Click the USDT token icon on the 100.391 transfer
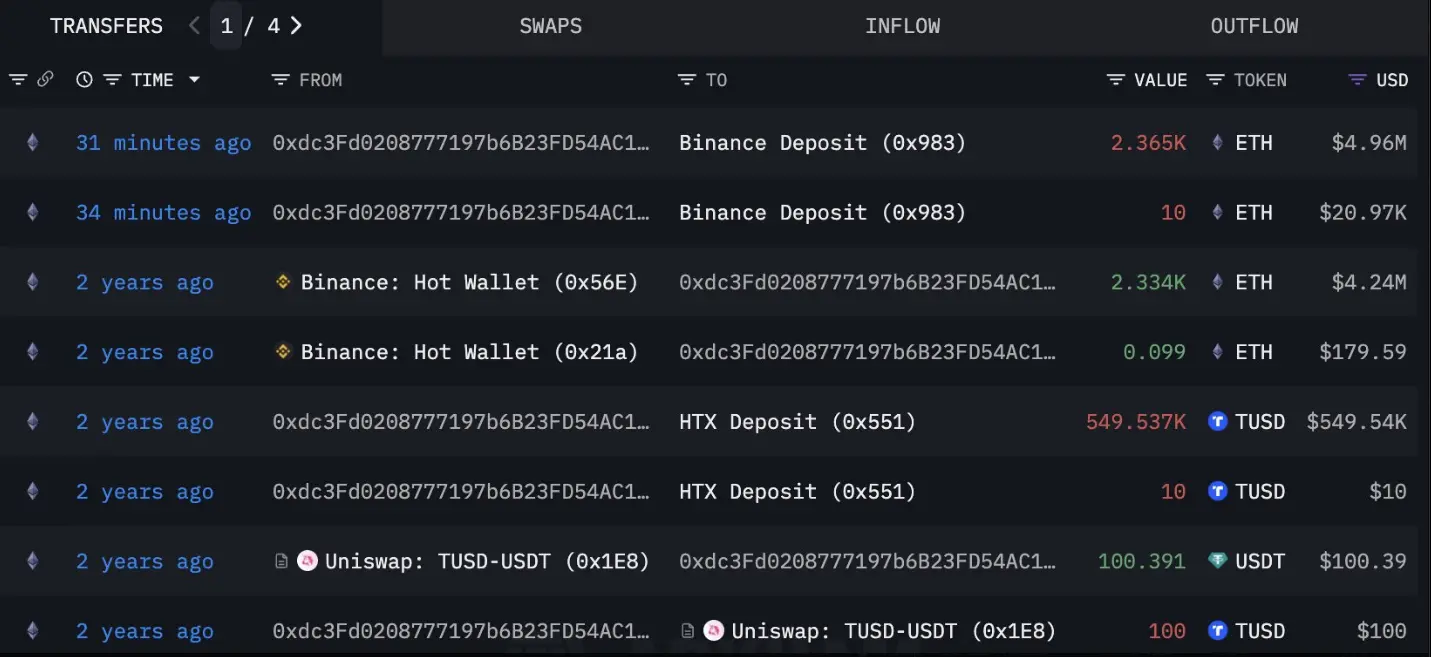The image size is (1431, 657). [x=1218, y=561]
